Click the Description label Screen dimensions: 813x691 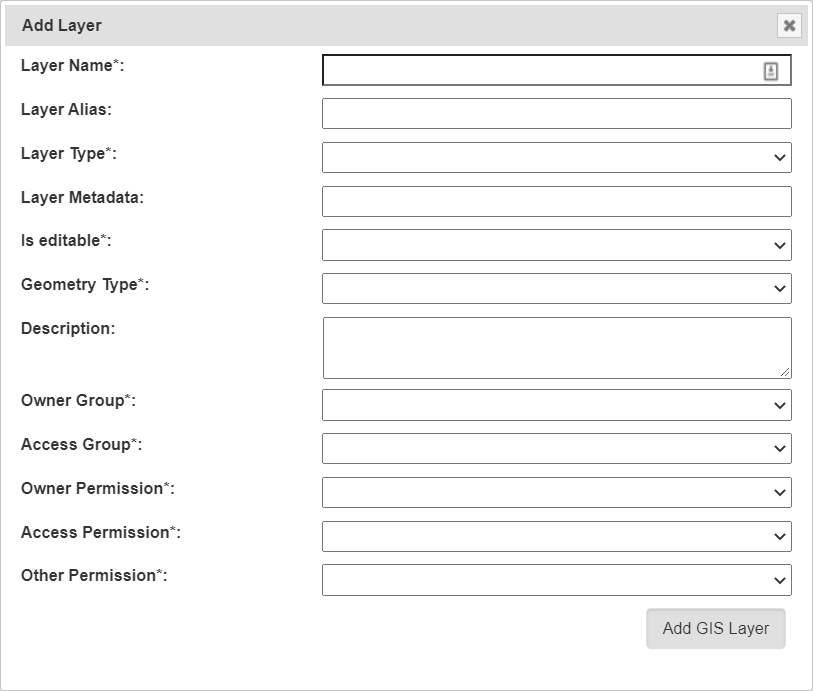pyautogui.click(x=68, y=328)
